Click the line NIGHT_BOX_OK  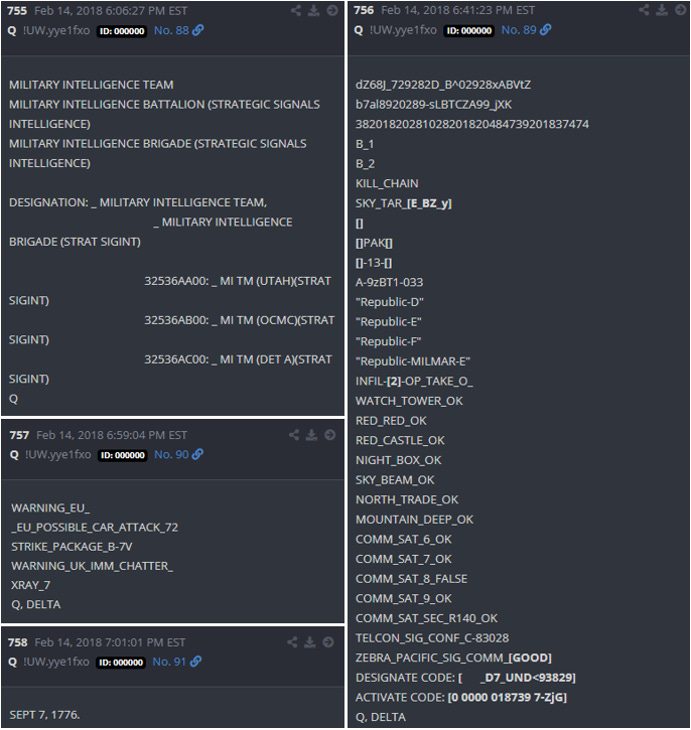[399, 460]
